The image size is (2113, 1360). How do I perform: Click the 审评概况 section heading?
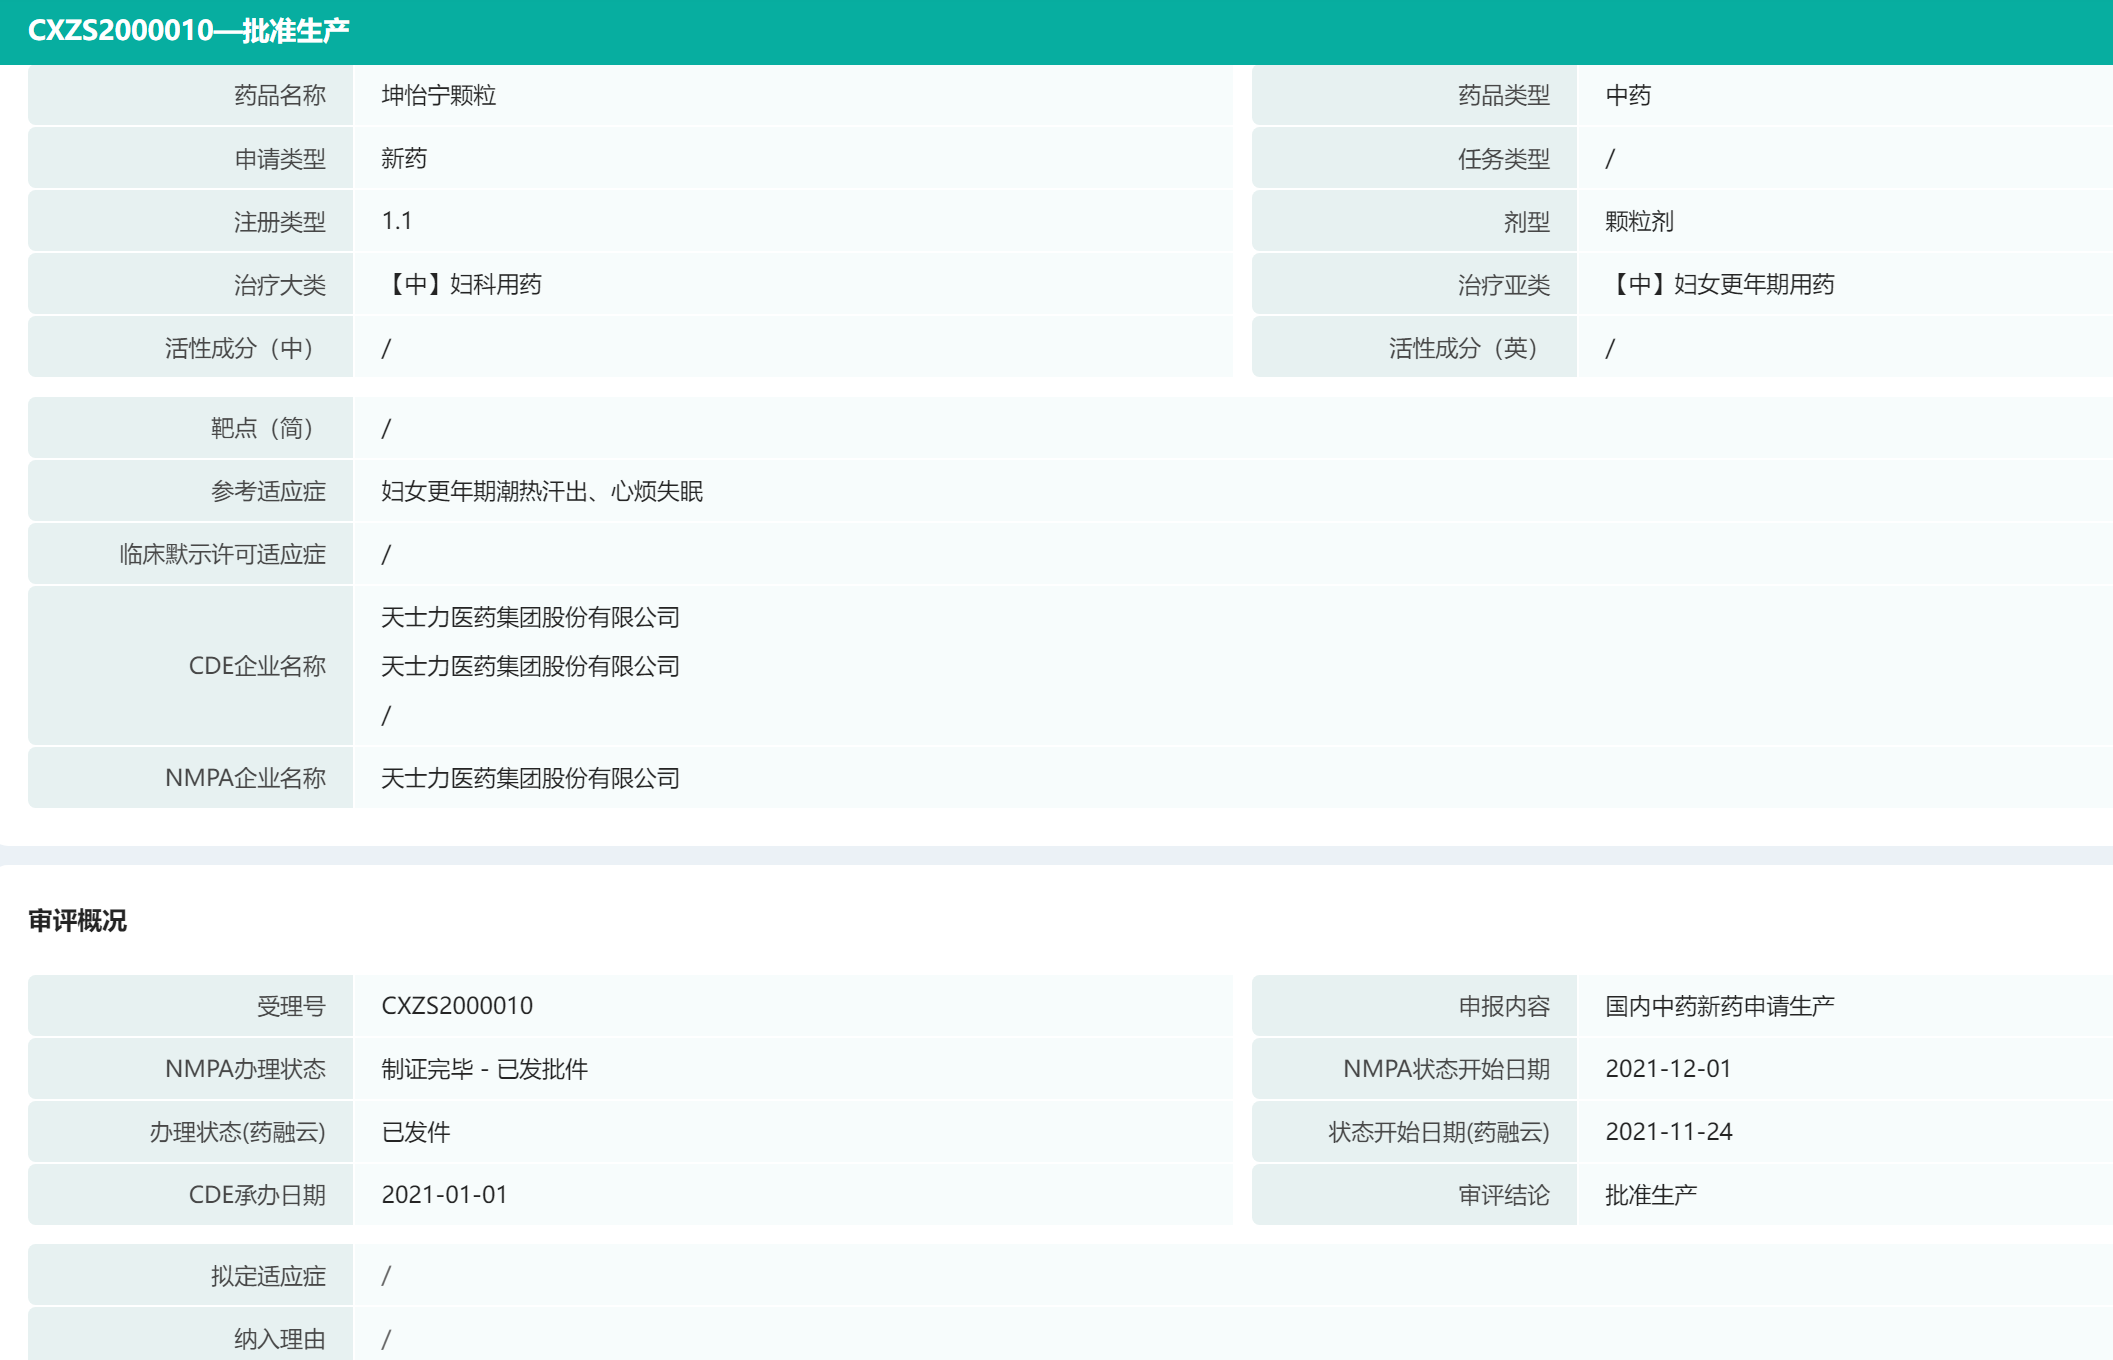[77, 920]
